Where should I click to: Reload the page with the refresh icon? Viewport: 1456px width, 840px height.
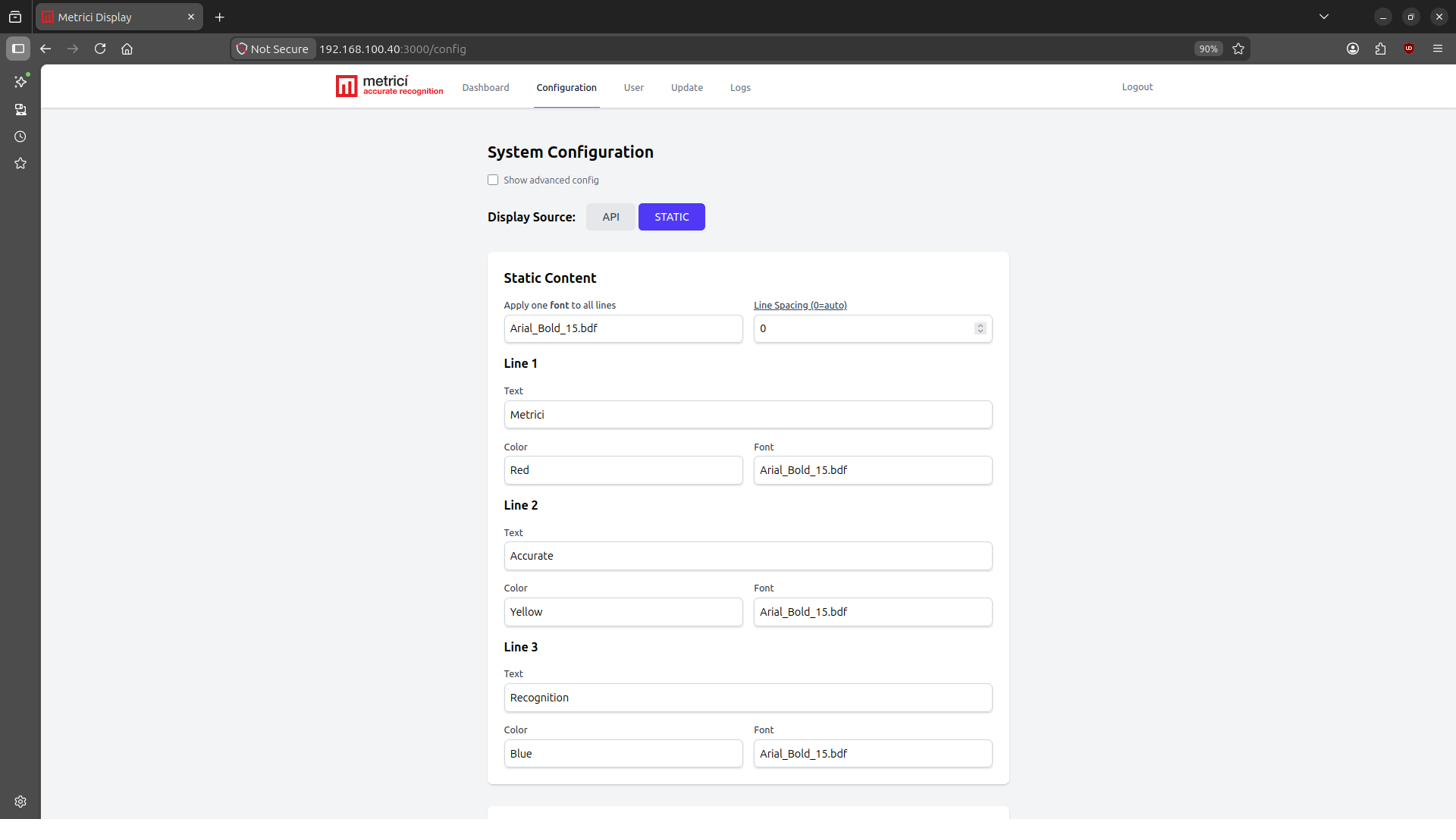coord(100,49)
